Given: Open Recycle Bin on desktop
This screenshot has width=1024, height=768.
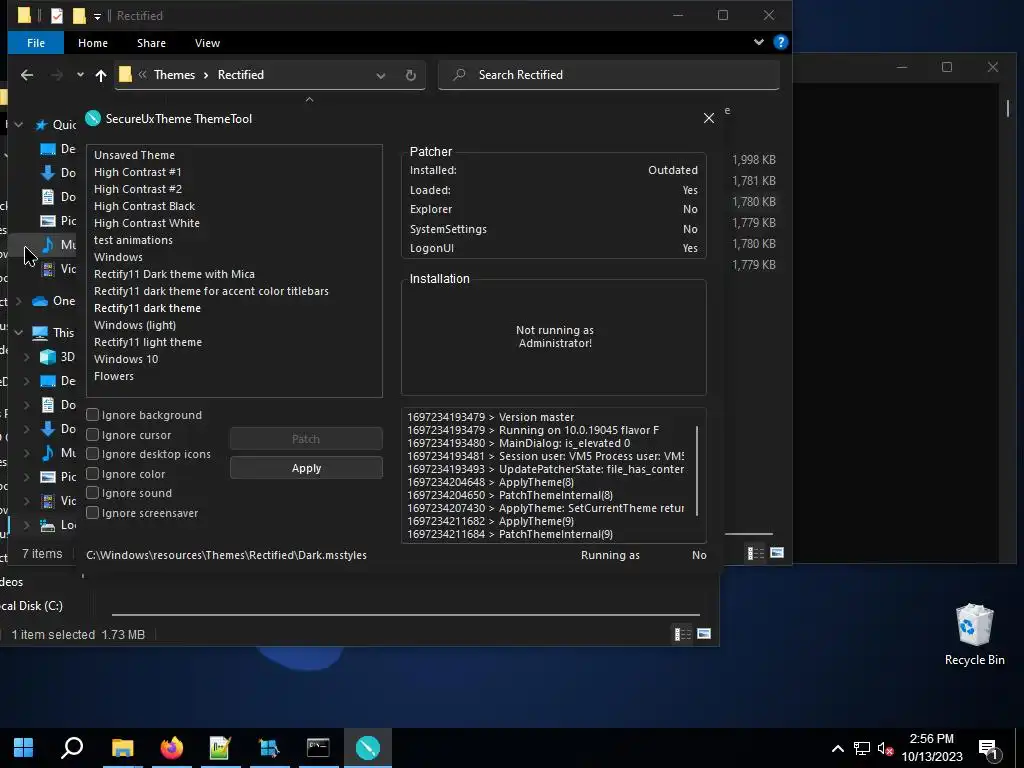Looking at the screenshot, I should [974, 635].
